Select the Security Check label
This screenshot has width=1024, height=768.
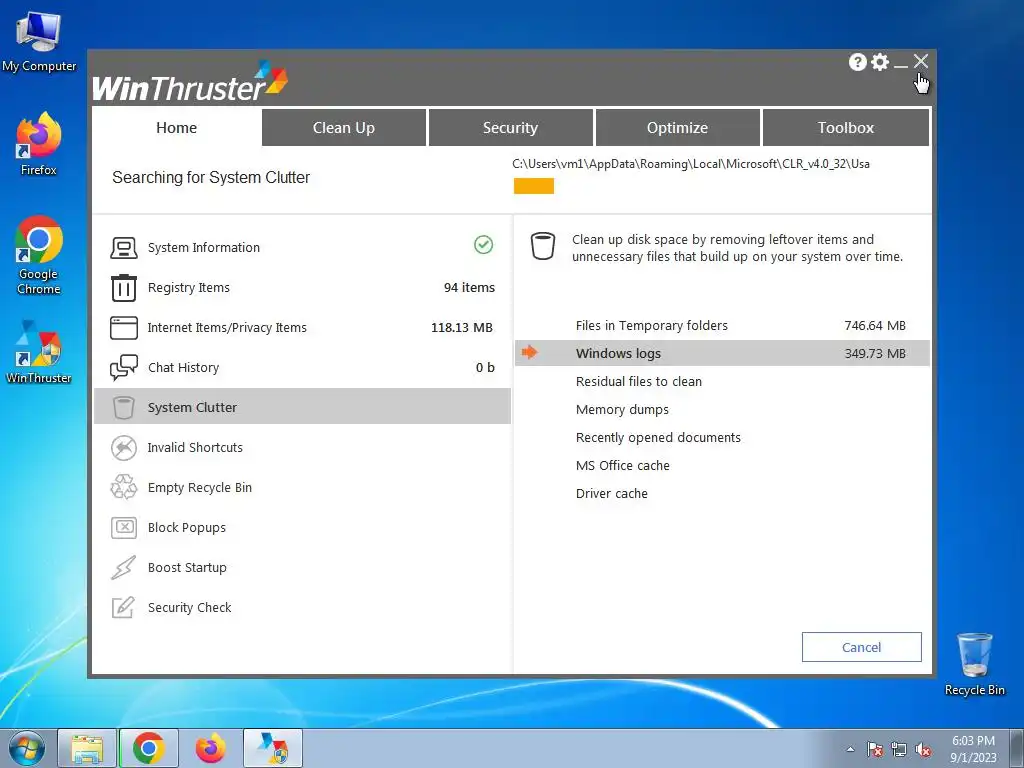coord(189,607)
